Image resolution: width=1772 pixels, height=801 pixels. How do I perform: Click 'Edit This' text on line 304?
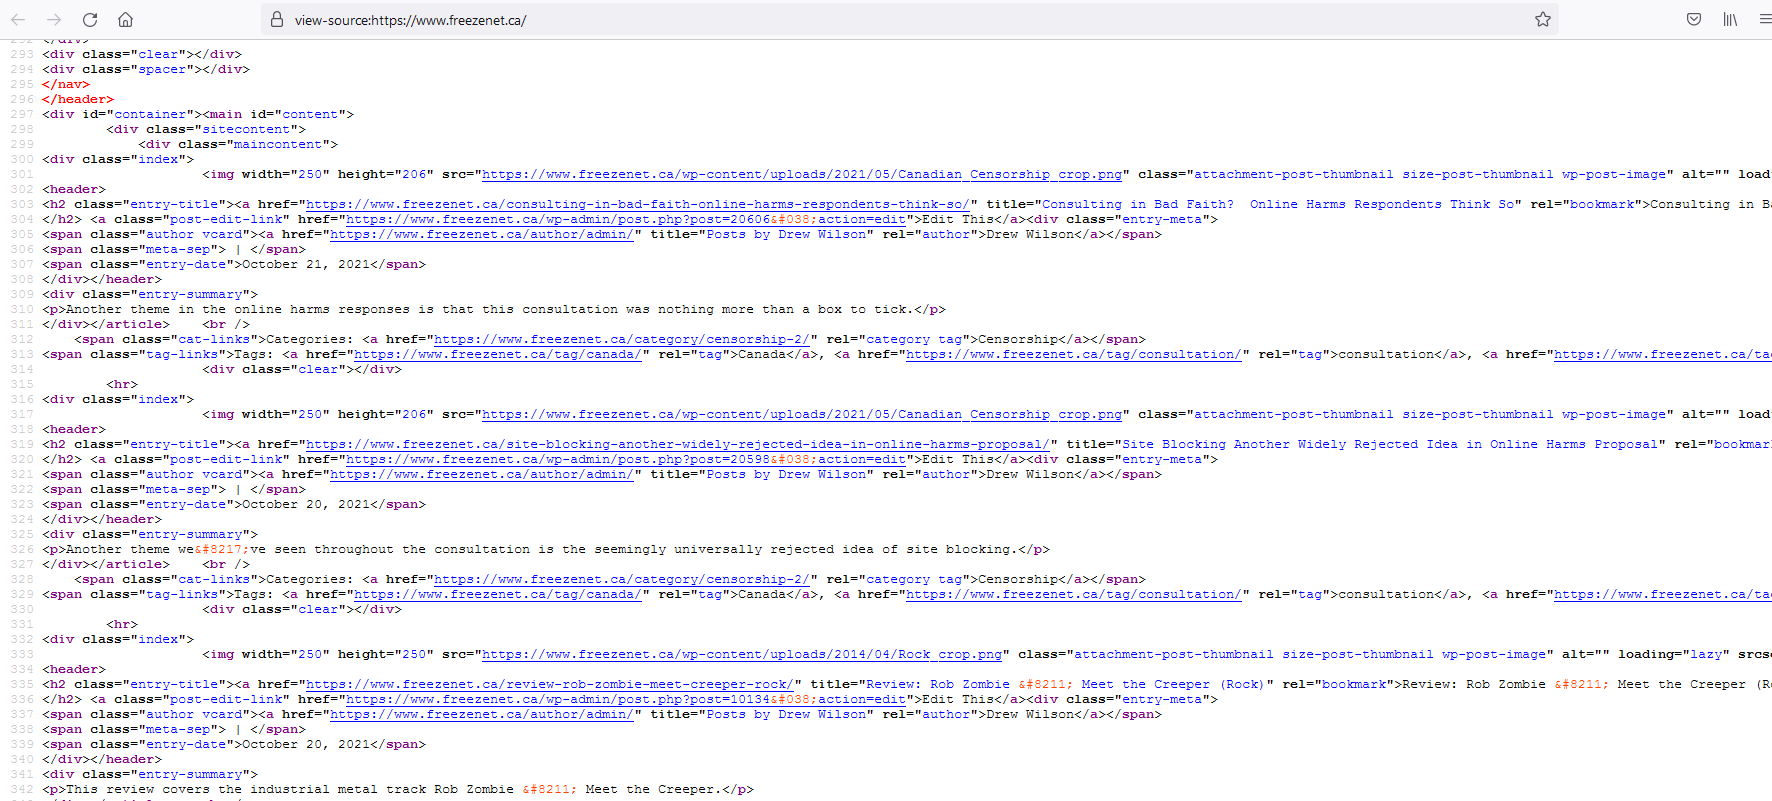tap(958, 219)
